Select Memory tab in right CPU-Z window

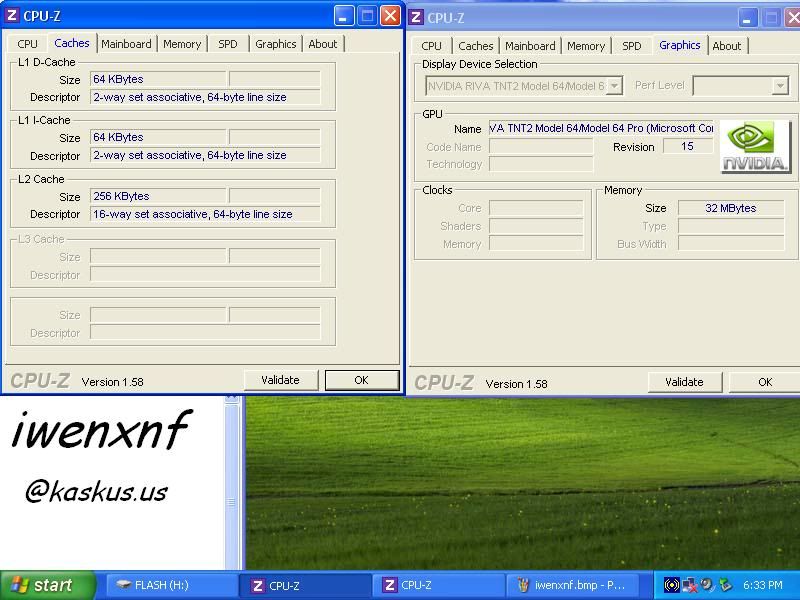(586, 46)
